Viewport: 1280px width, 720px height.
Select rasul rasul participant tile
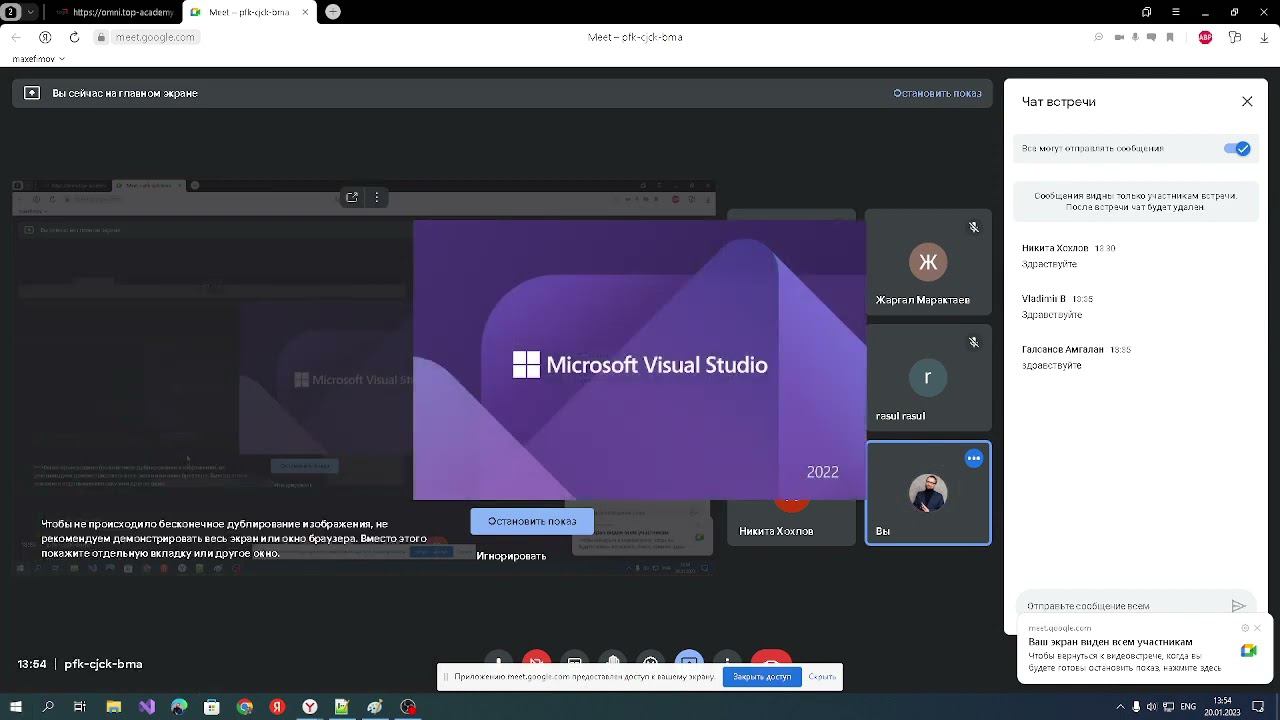coord(928,377)
